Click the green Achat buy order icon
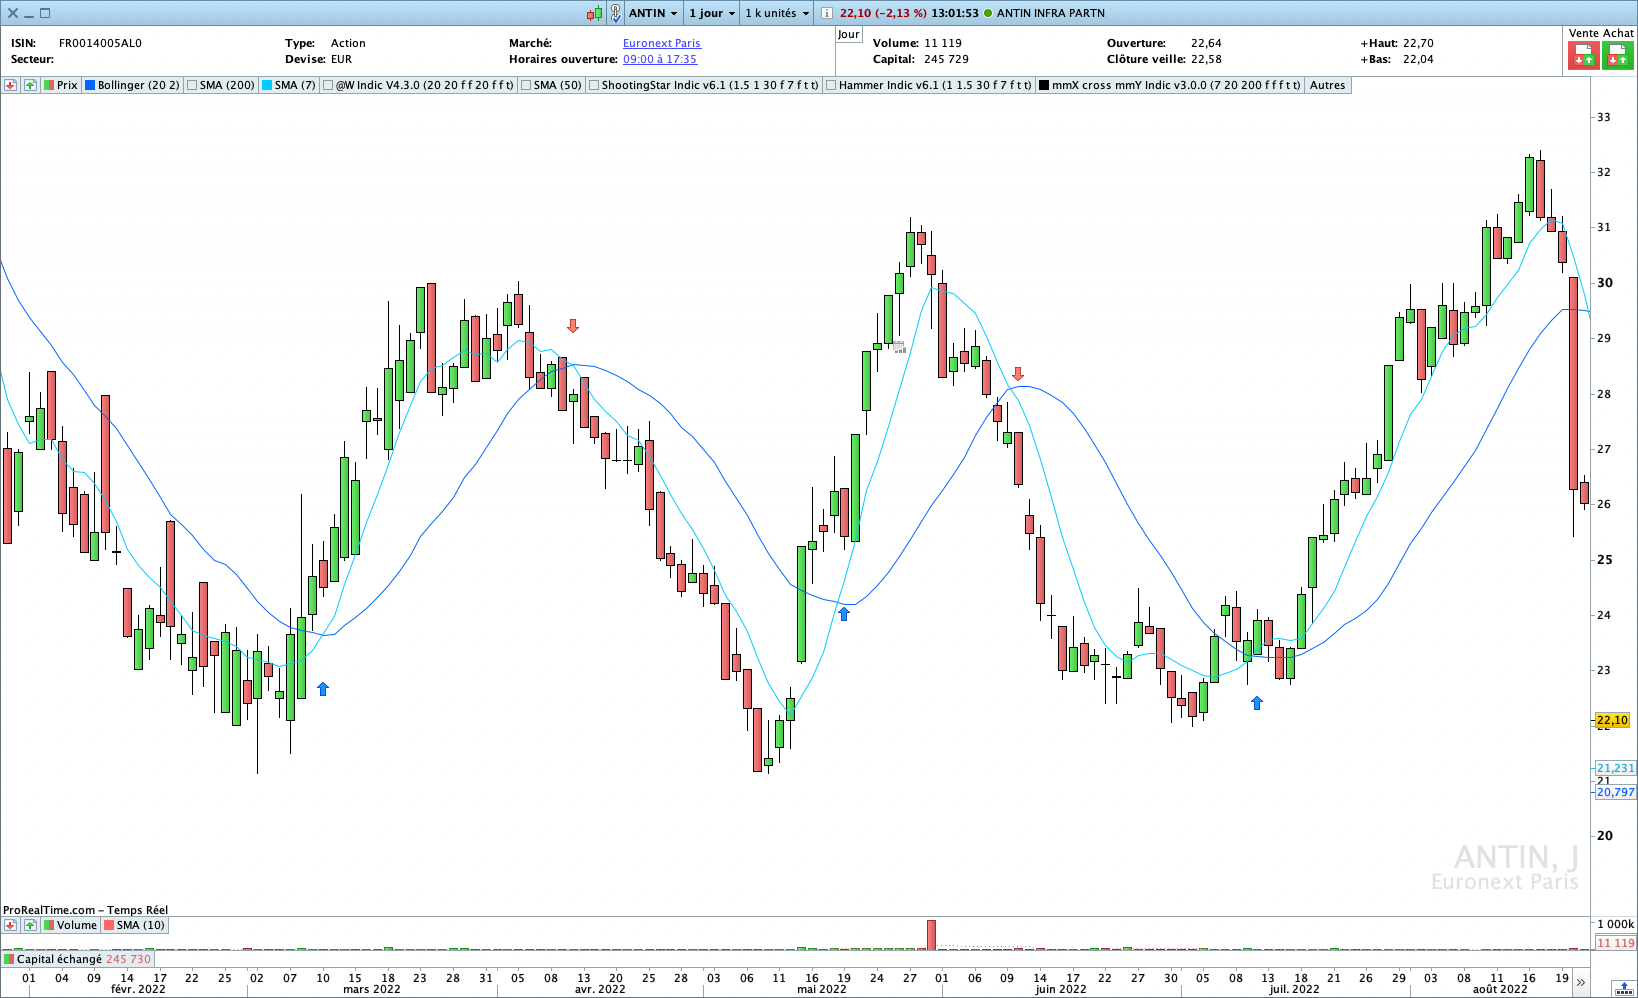1638x998 pixels. click(1617, 56)
